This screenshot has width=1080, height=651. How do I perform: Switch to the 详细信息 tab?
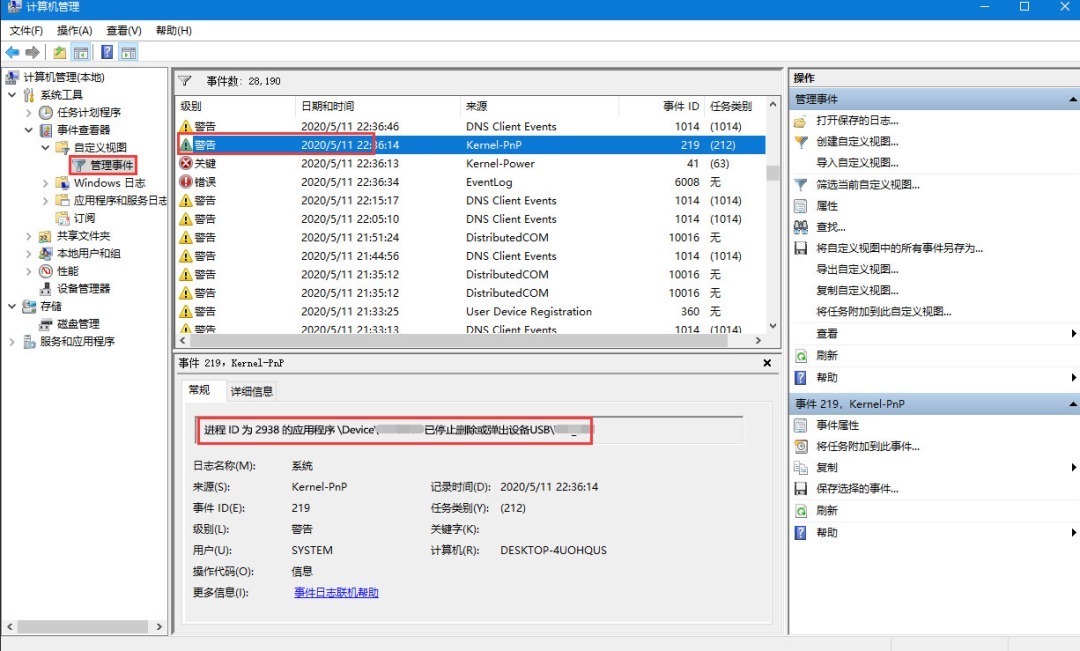[251, 391]
